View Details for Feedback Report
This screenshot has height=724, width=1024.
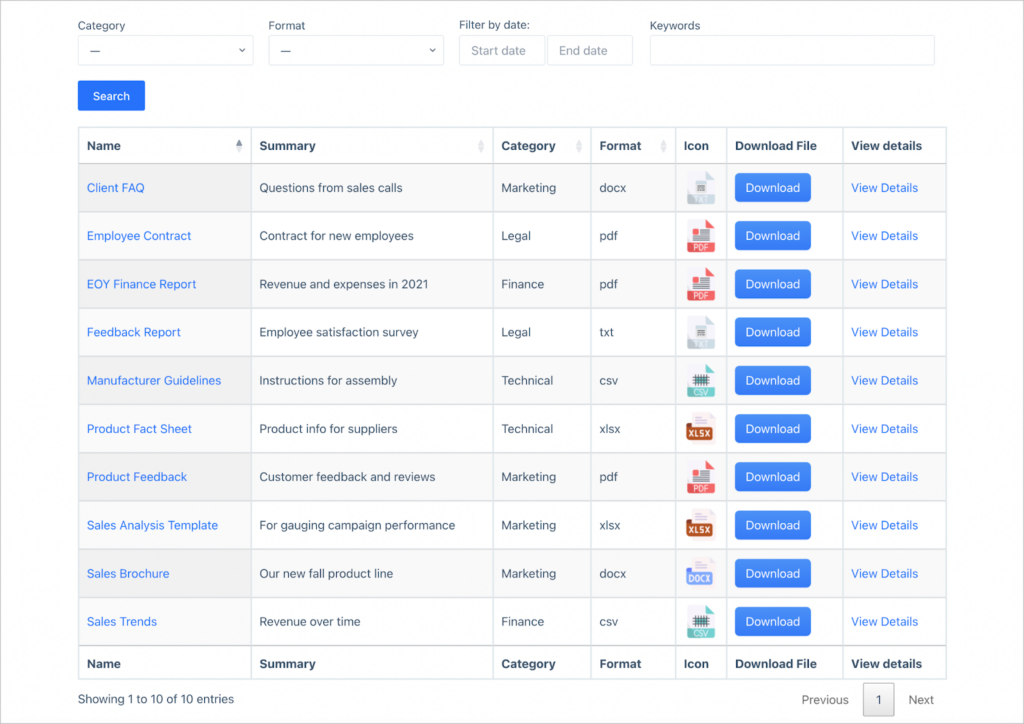point(884,332)
